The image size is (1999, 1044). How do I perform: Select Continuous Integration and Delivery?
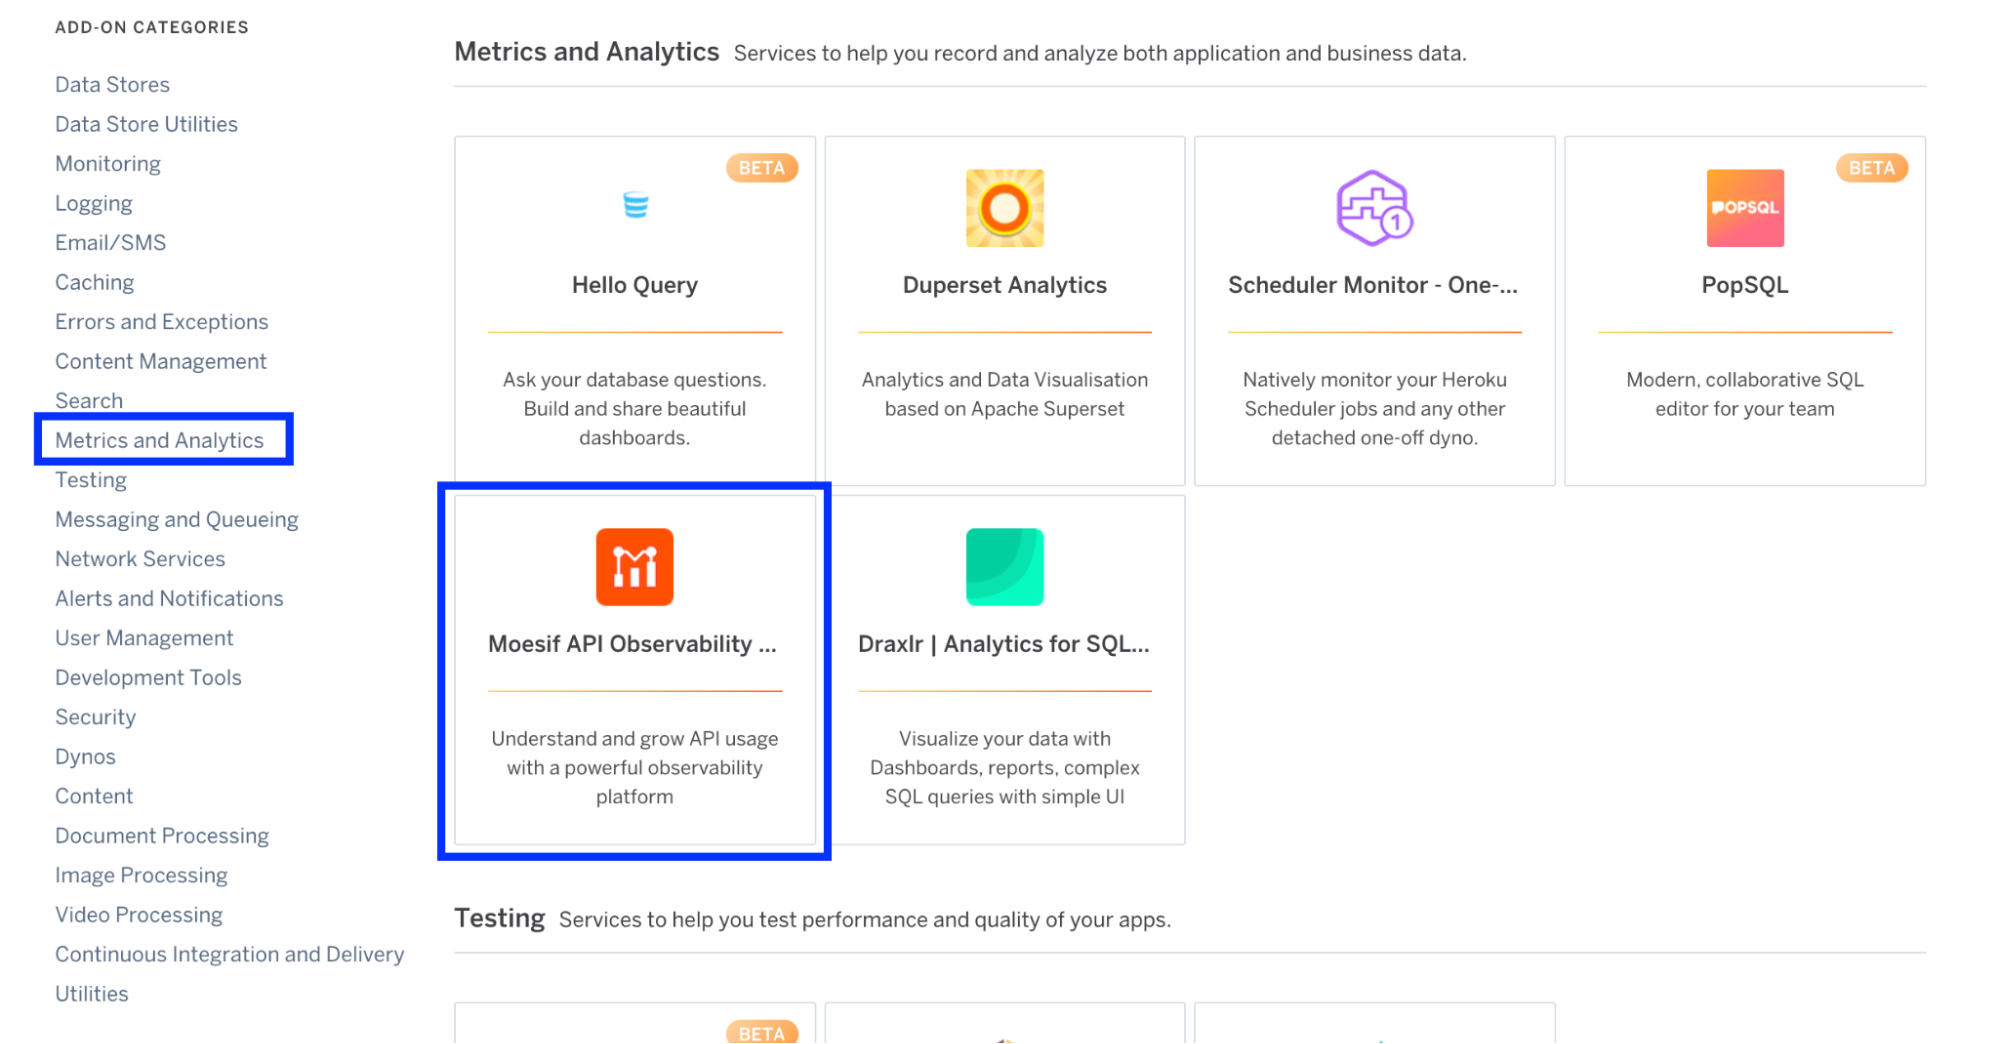229,954
